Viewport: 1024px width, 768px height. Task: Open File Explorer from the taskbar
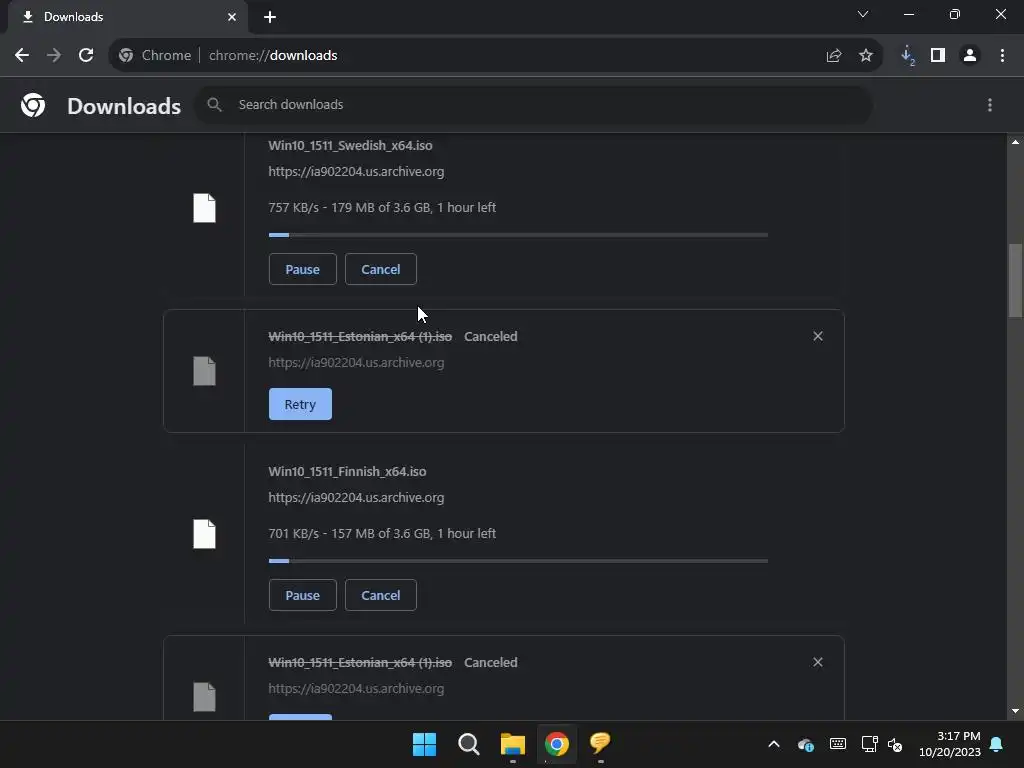513,744
